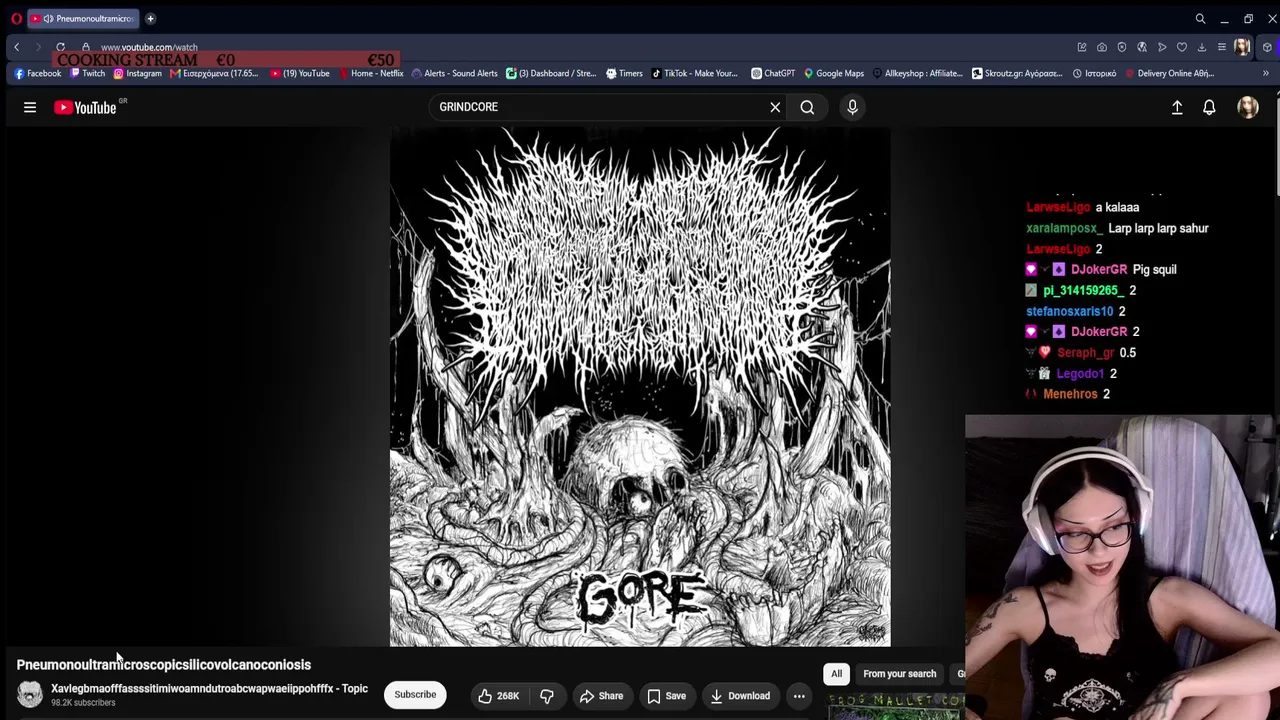Open the (19) YouTube bookmark
This screenshot has height=720, width=1280.
click(300, 73)
